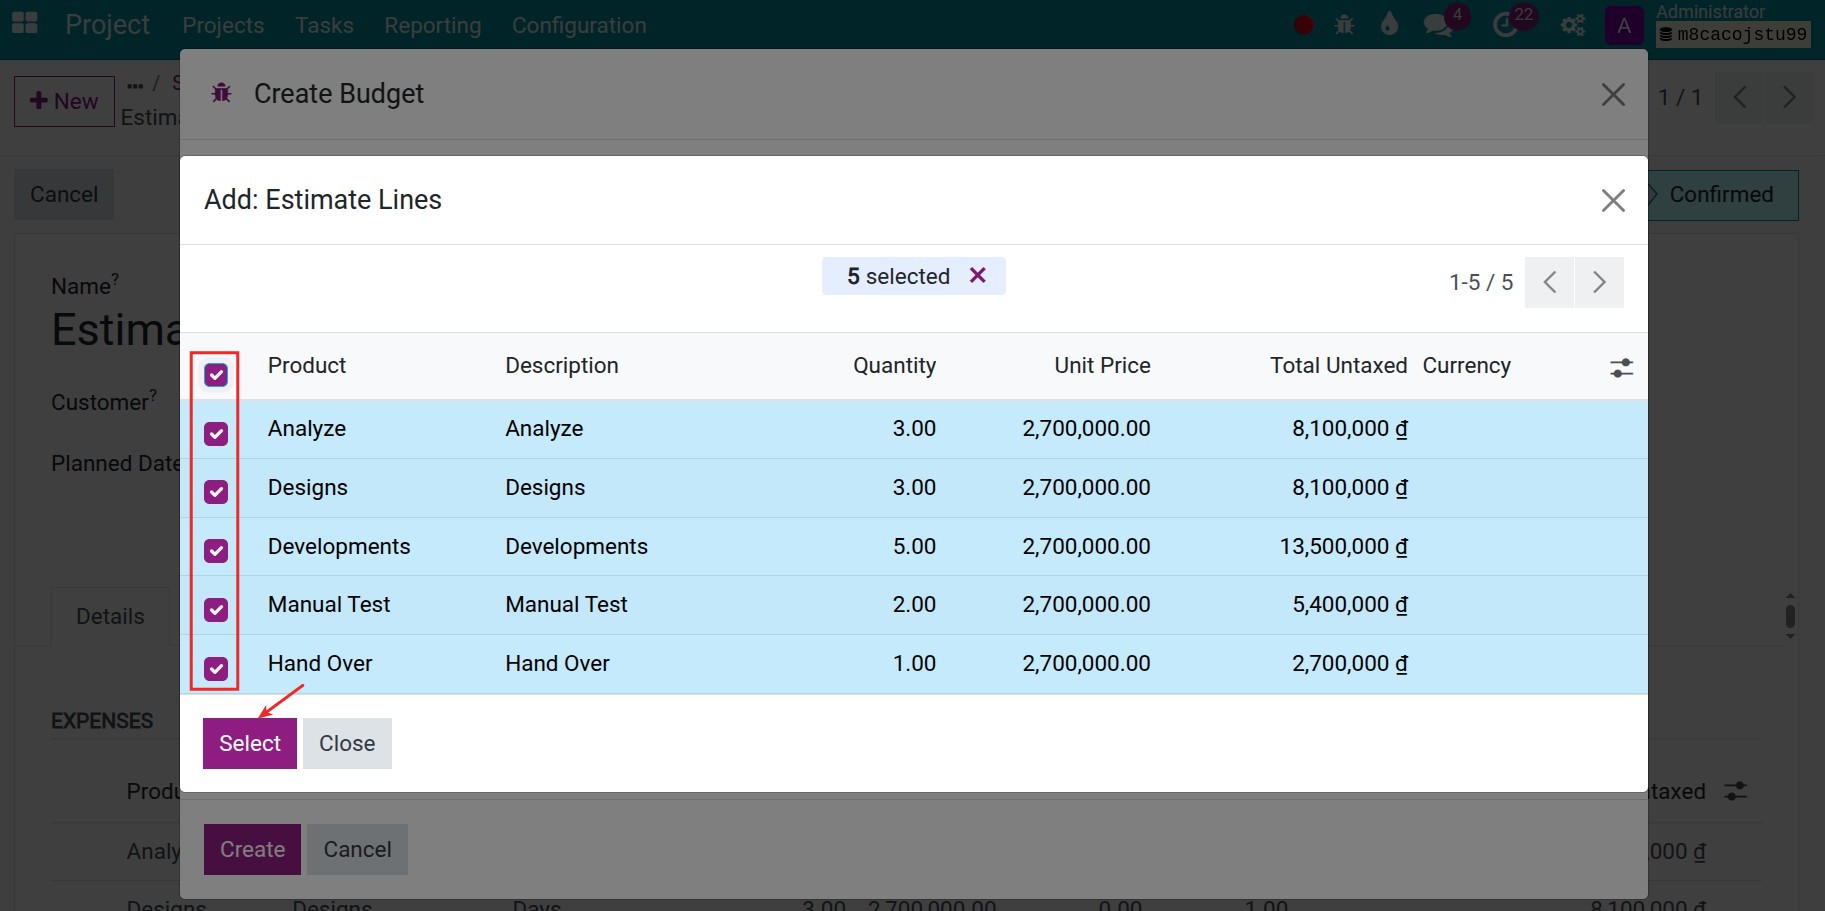The image size is (1825, 911).
Task: Open the settings gears icon in navbar
Action: click(1573, 25)
